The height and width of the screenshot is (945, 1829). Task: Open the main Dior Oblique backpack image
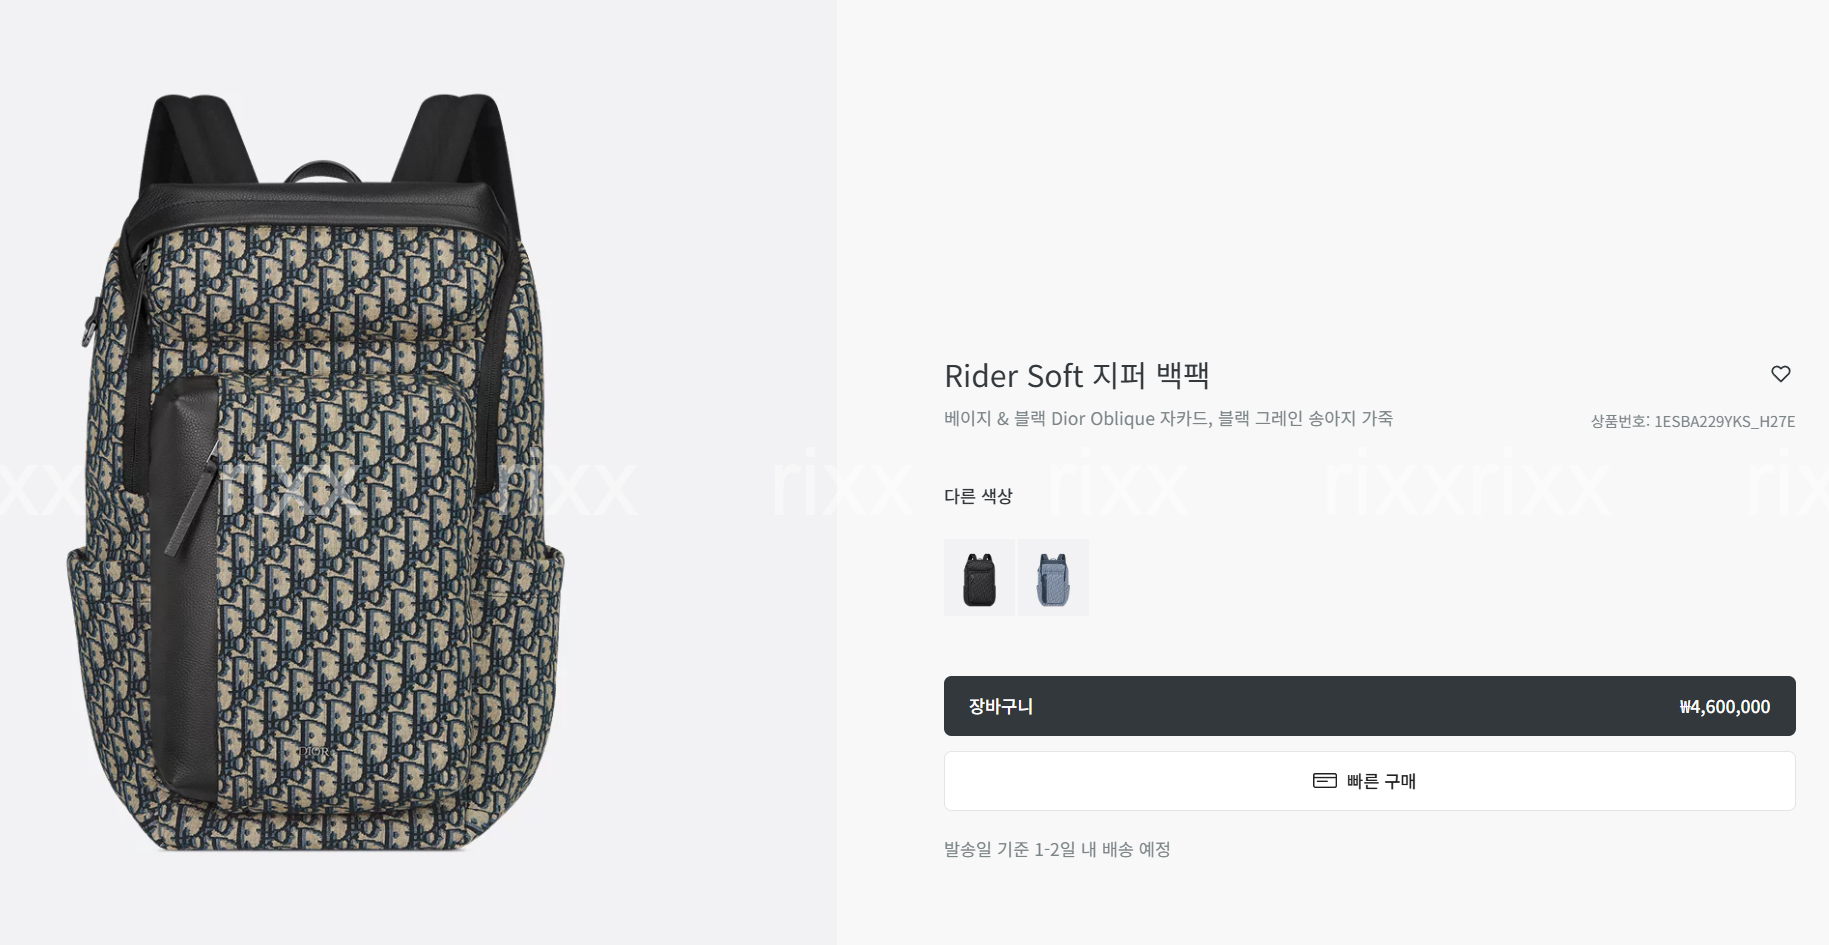tap(316, 472)
